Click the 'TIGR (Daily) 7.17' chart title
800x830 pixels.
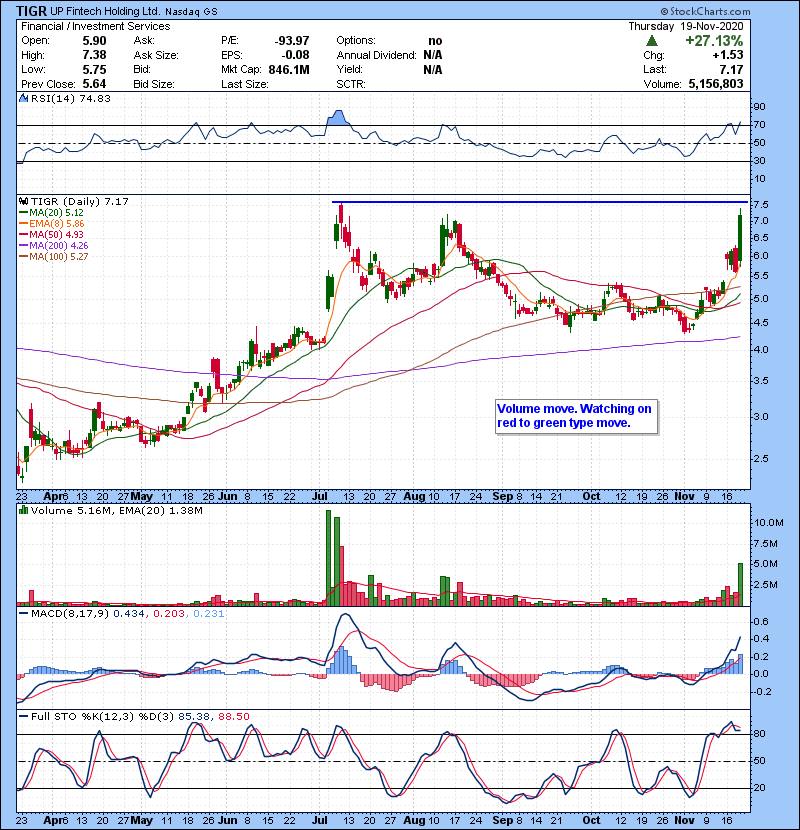click(x=79, y=202)
